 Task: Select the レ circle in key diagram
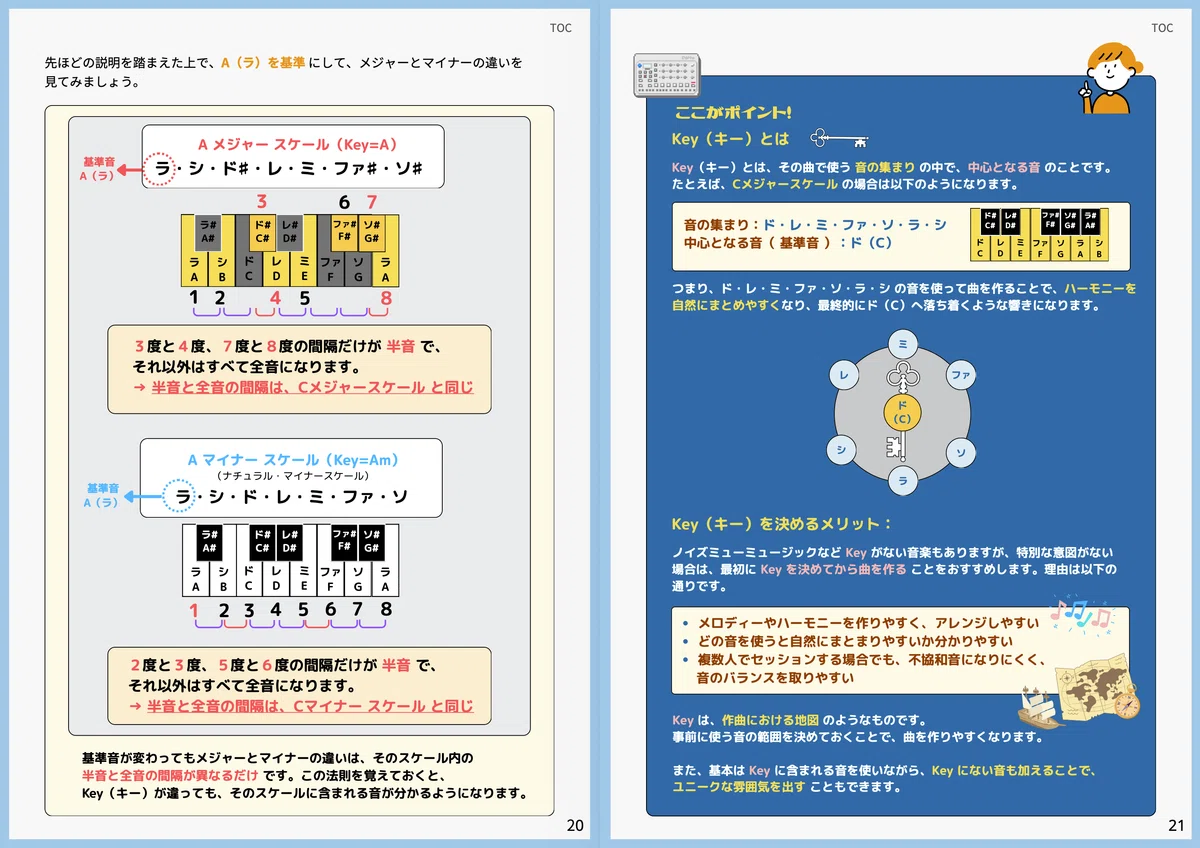(x=845, y=375)
